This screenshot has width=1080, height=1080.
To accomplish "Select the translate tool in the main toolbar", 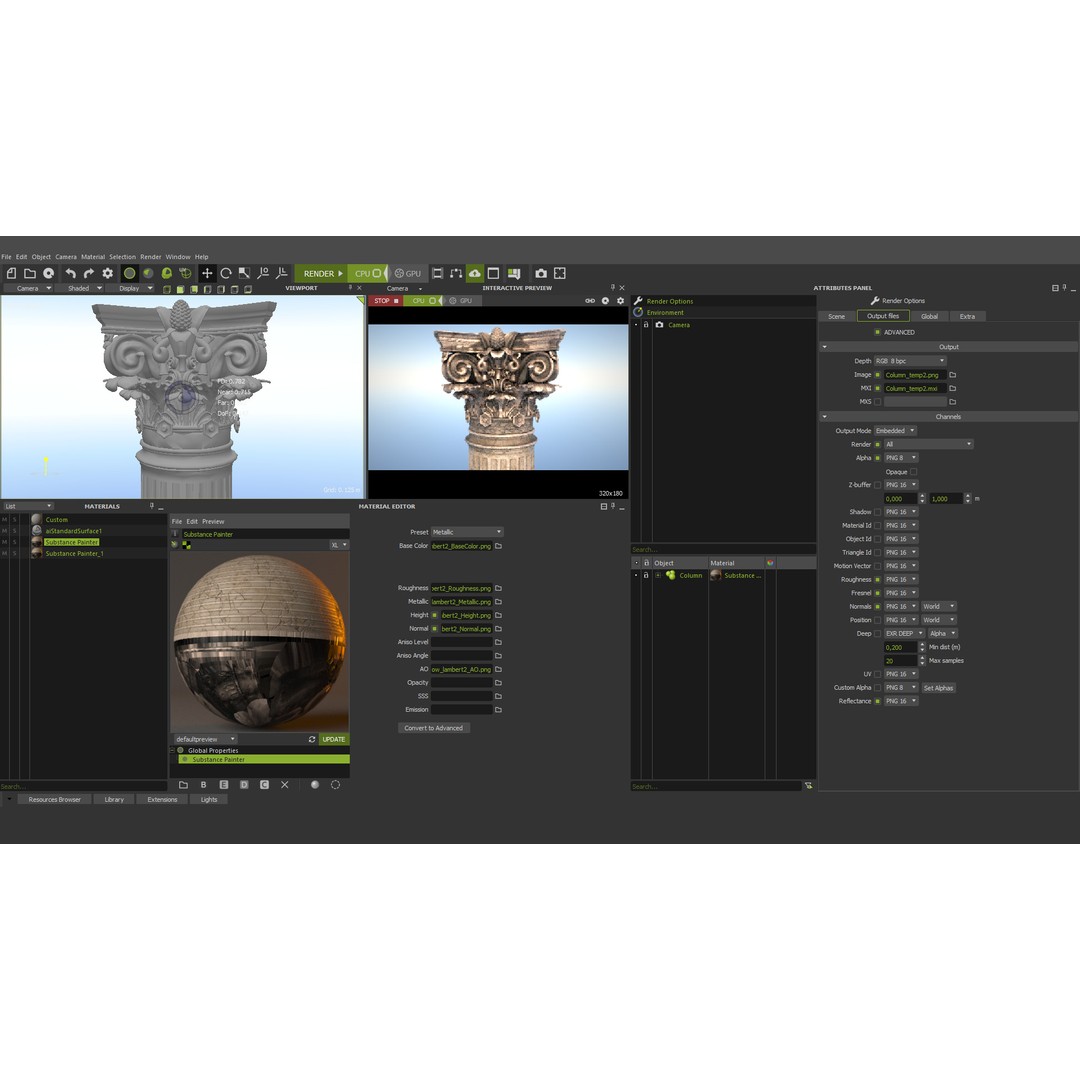I will click(209, 272).
